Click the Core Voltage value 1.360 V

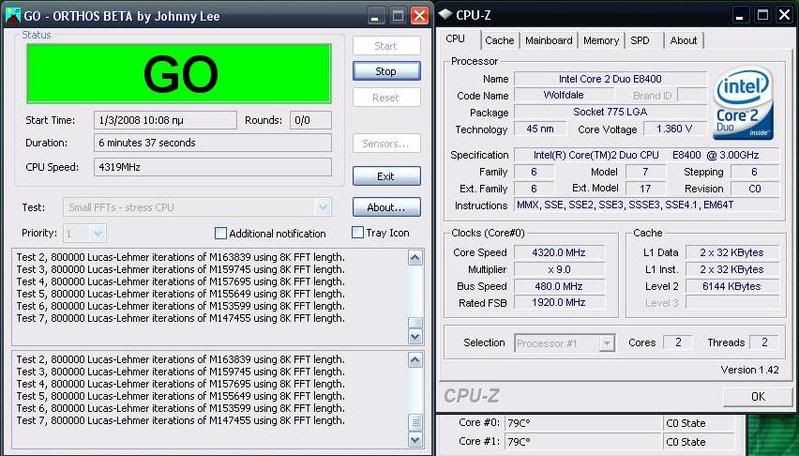[674, 129]
